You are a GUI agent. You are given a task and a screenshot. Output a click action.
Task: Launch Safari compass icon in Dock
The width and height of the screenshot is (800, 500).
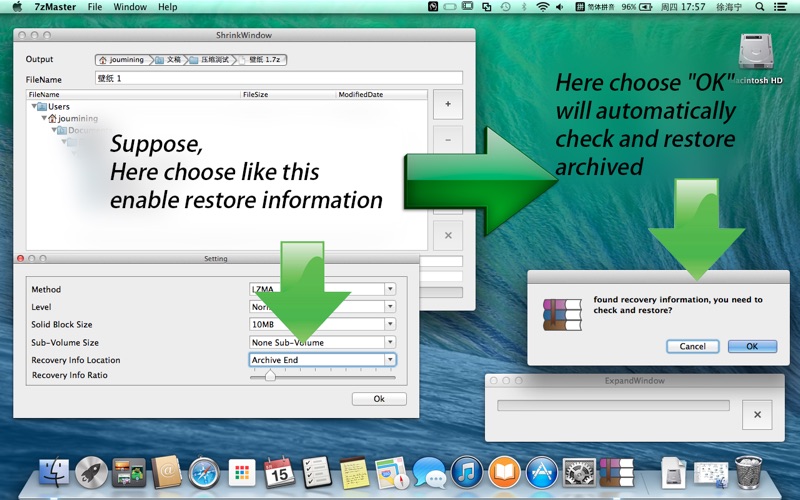click(x=204, y=473)
